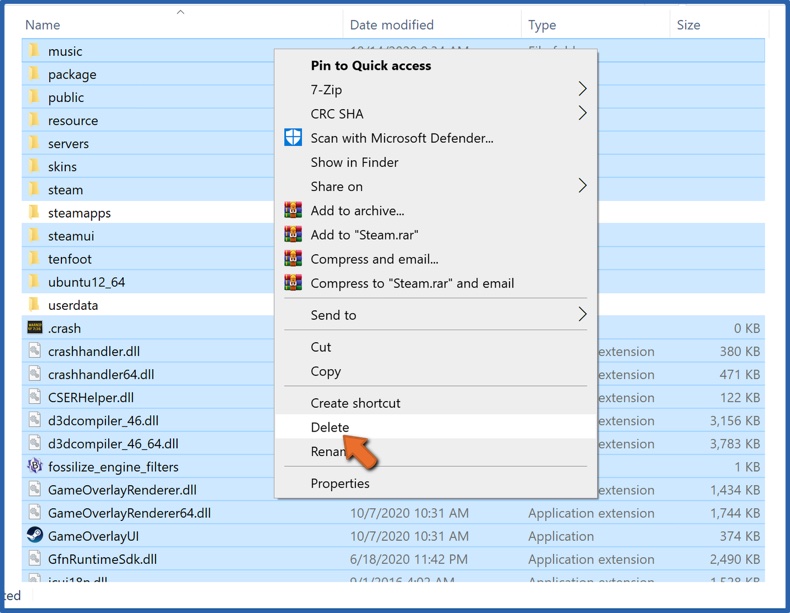The width and height of the screenshot is (790, 613).
Task: Click the steamapps folder icon
Action: point(34,212)
